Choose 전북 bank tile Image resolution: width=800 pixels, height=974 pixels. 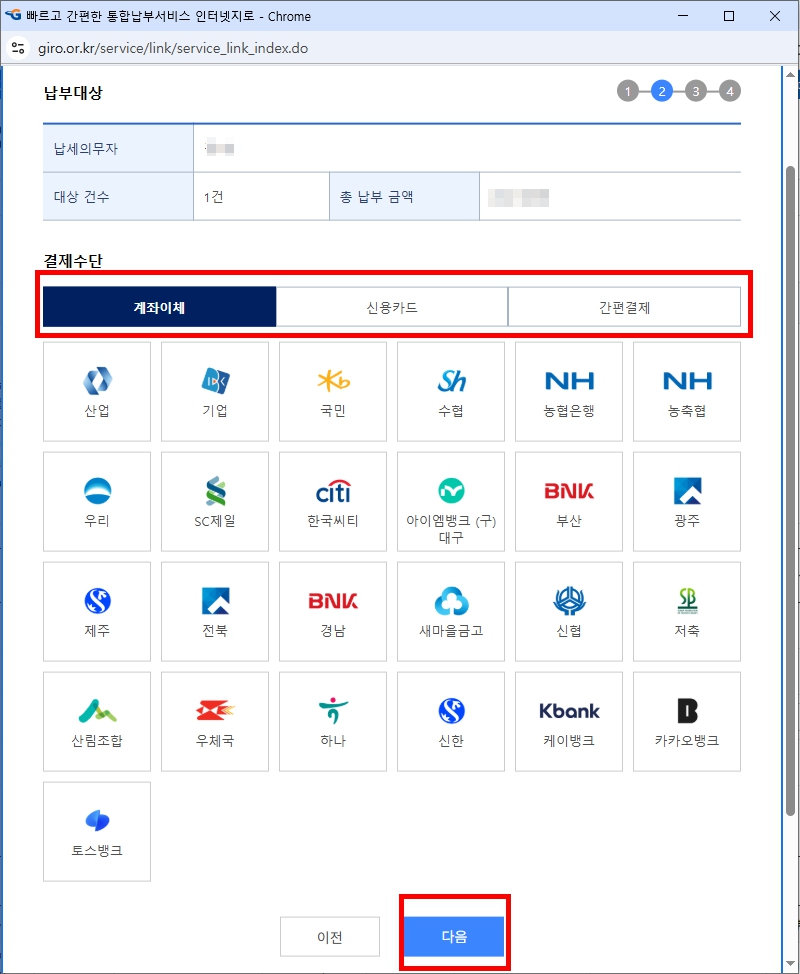[x=215, y=611]
